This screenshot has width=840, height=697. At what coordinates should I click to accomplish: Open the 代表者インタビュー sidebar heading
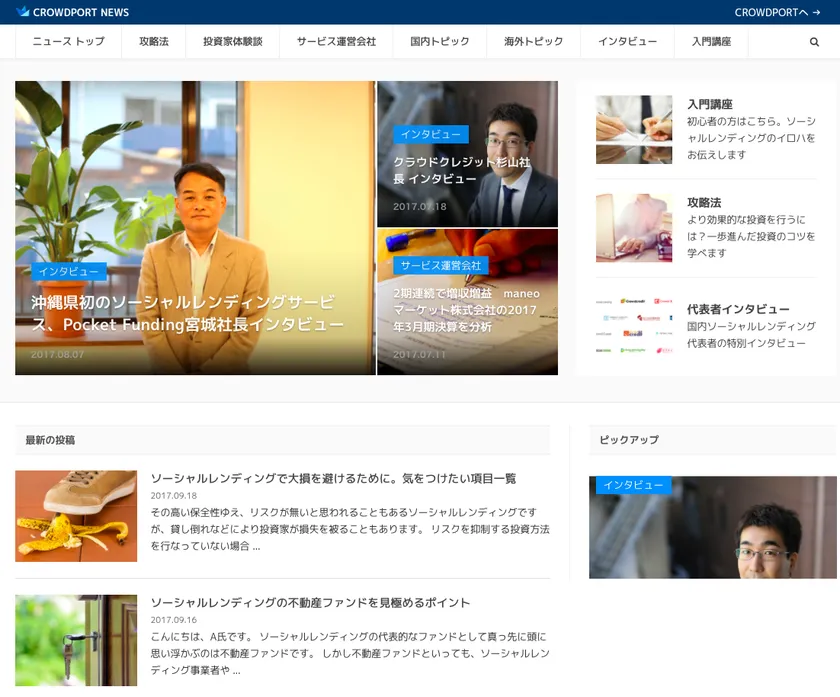(x=738, y=309)
